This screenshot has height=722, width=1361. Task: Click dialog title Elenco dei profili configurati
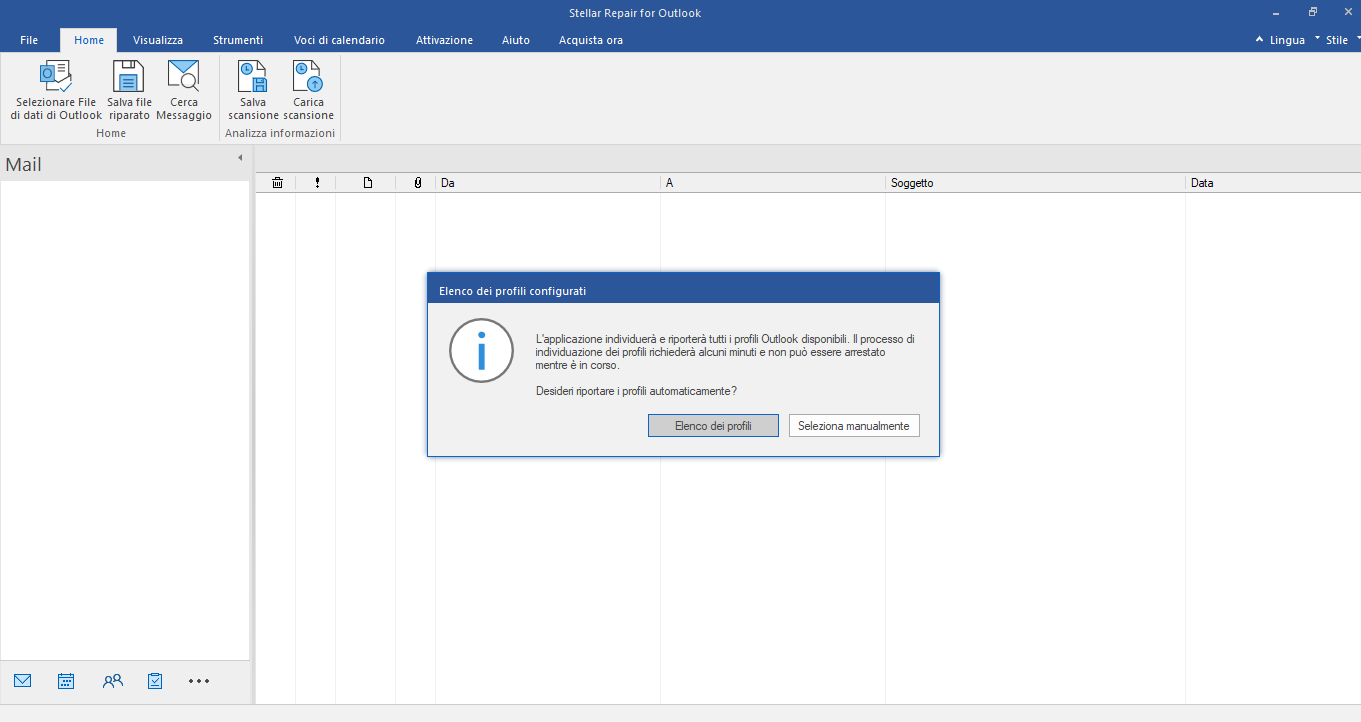(x=513, y=291)
